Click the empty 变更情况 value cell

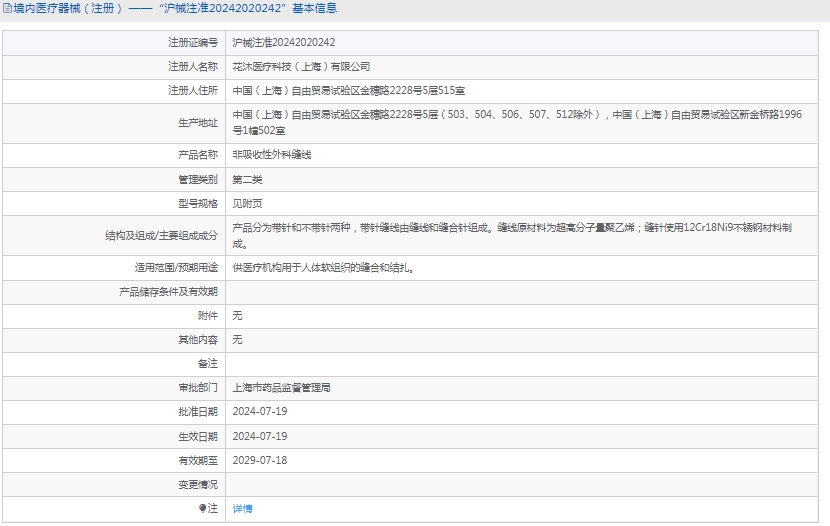(525, 485)
